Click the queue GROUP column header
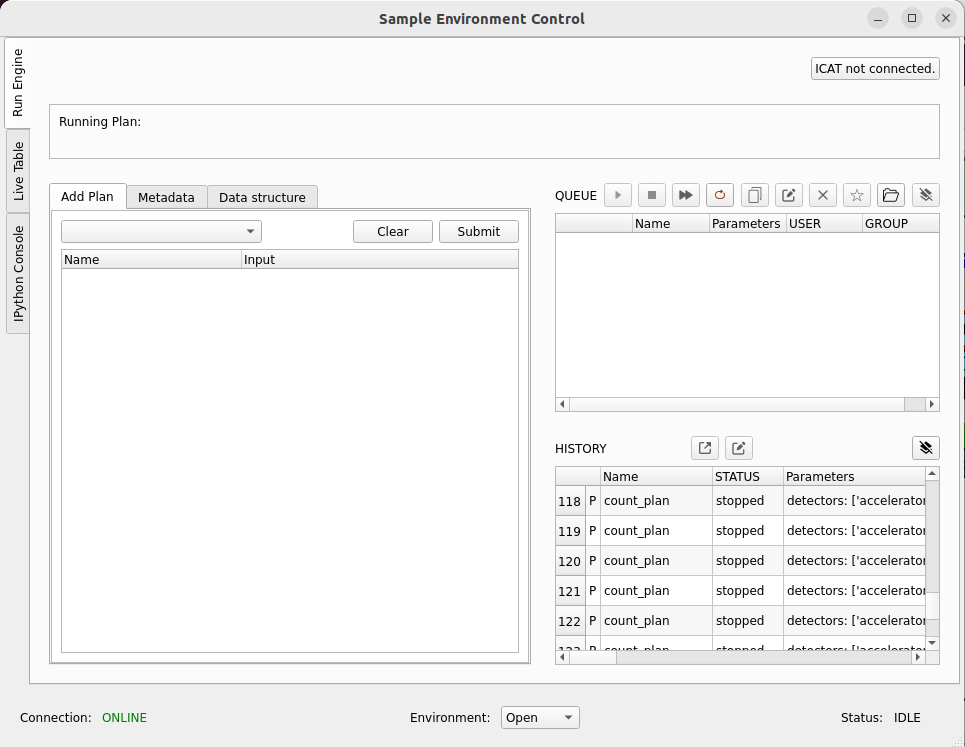Image resolution: width=965 pixels, height=747 pixels. point(901,223)
